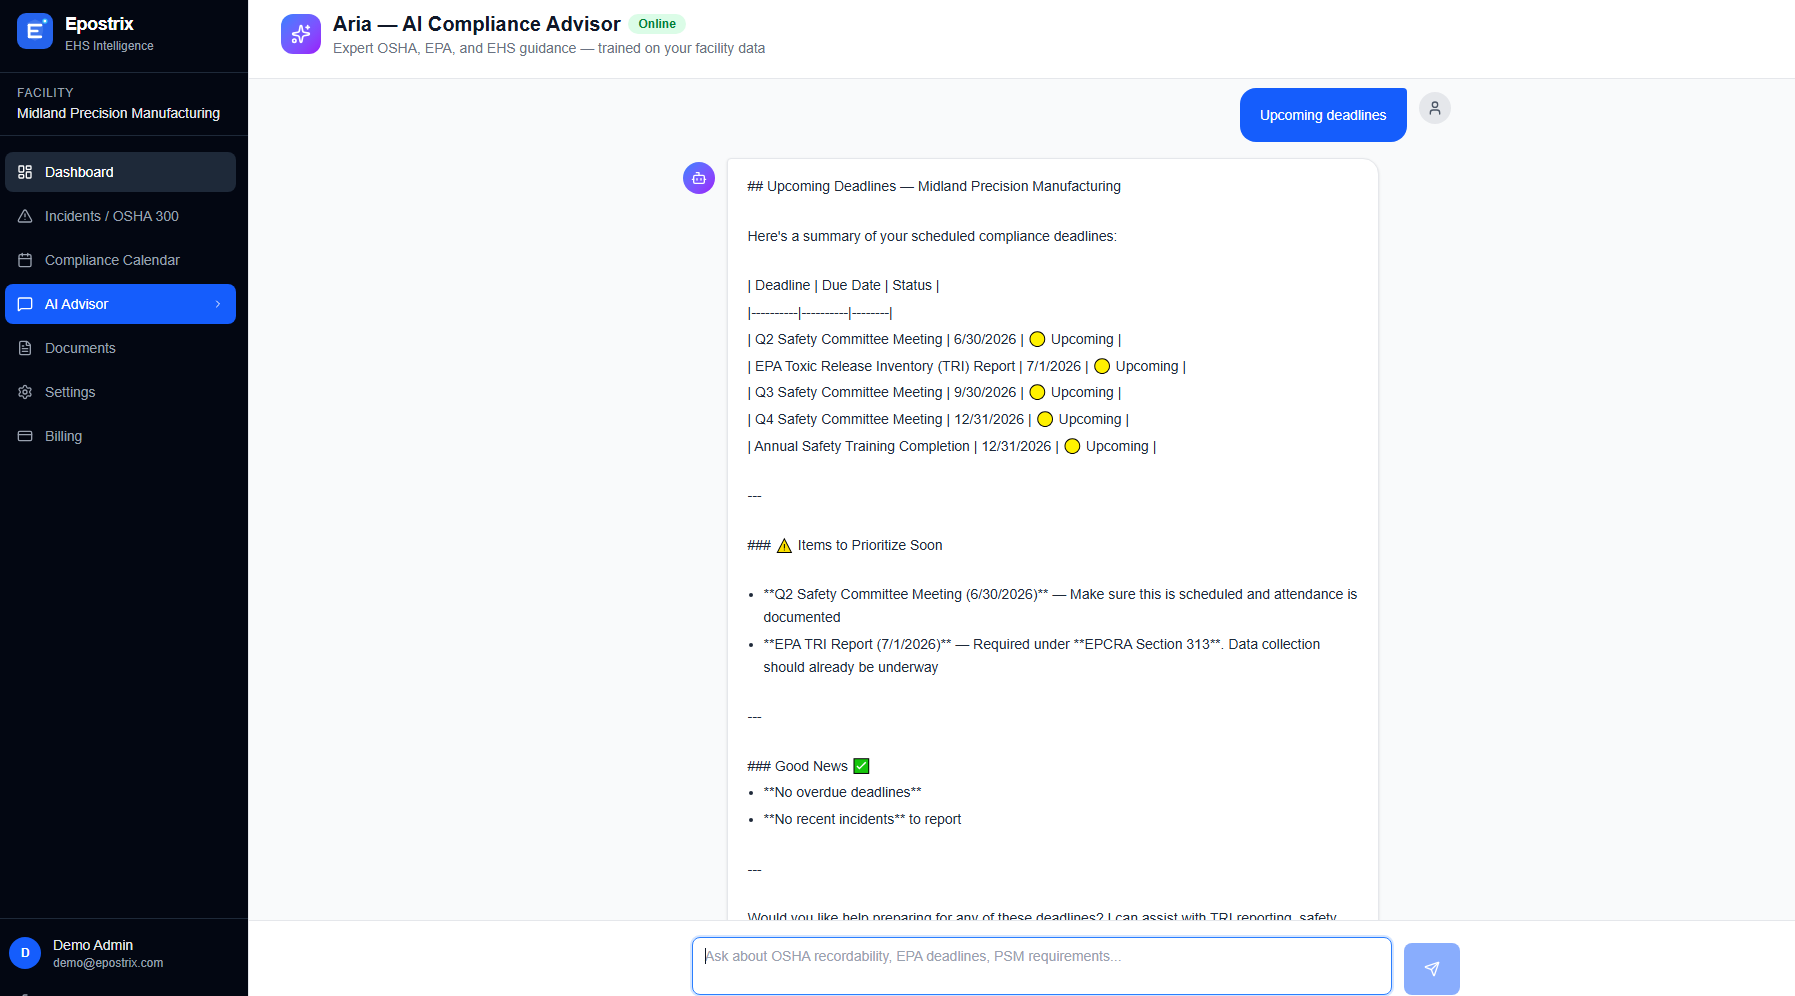This screenshot has height=996, width=1795.
Task: Open the Documents section
Action: 120,348
